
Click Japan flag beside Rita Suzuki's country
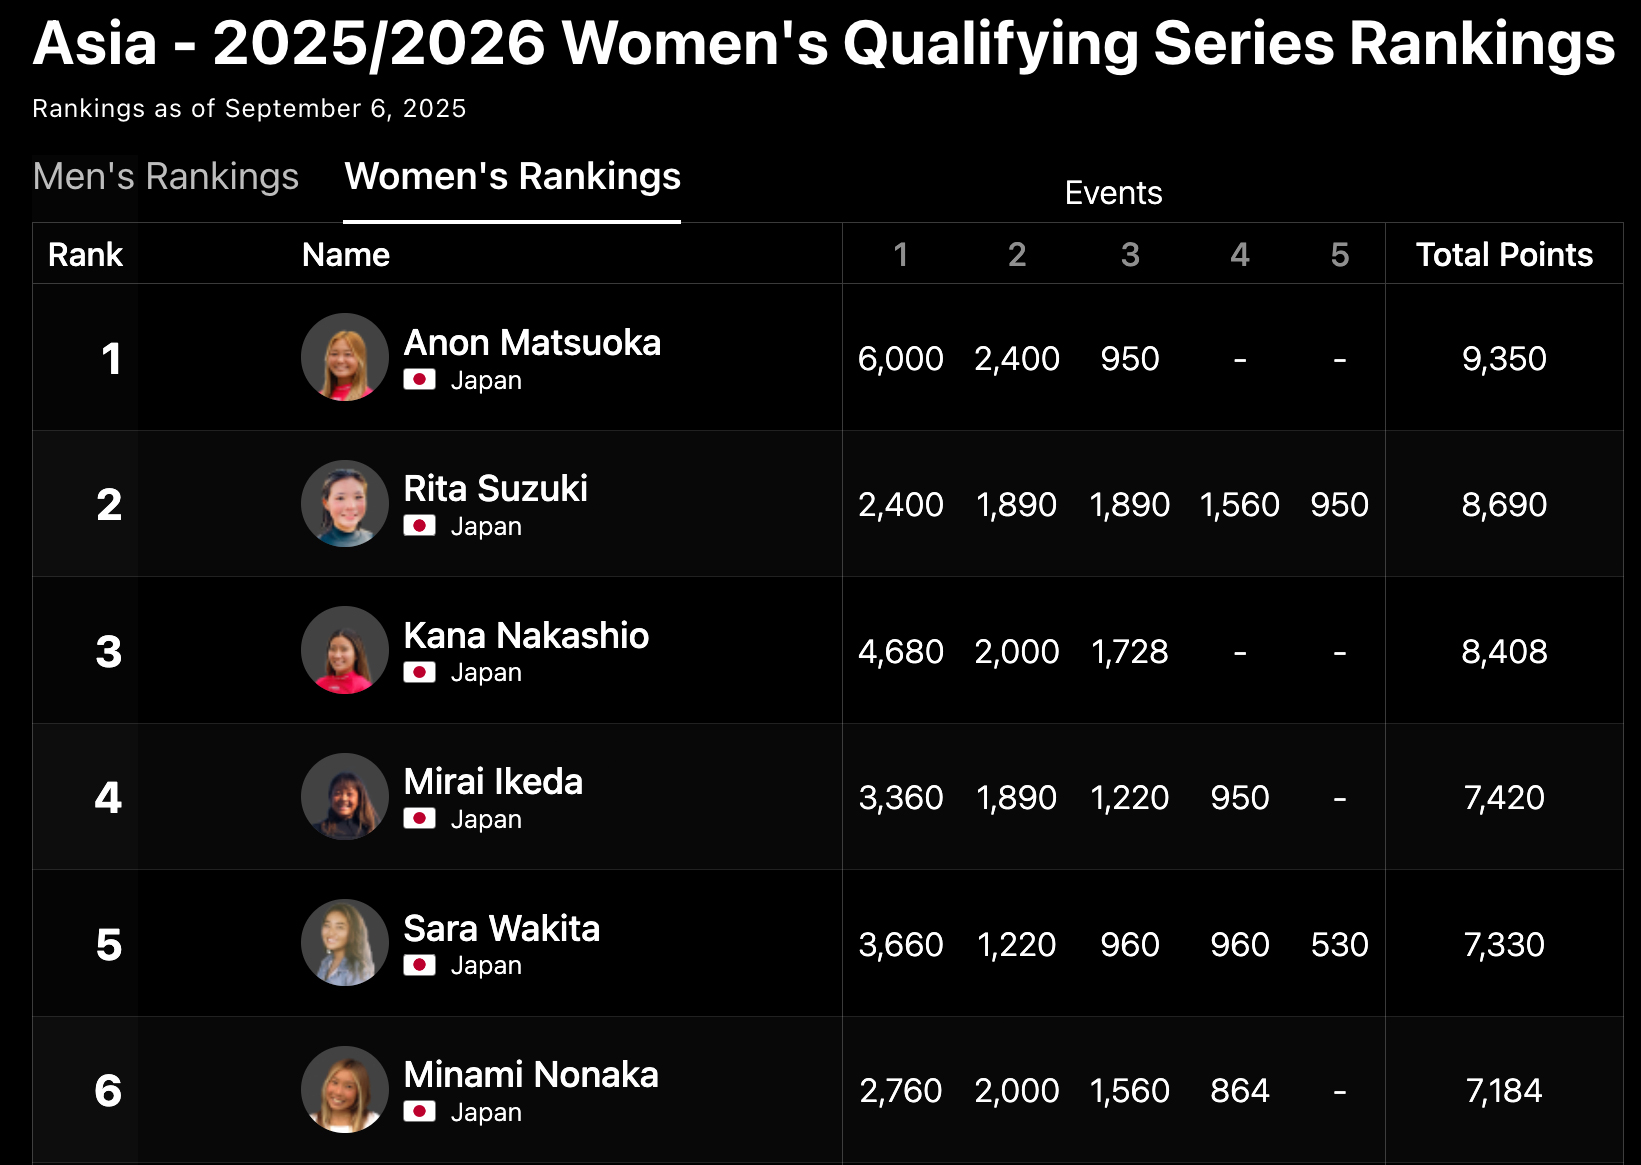419,526
